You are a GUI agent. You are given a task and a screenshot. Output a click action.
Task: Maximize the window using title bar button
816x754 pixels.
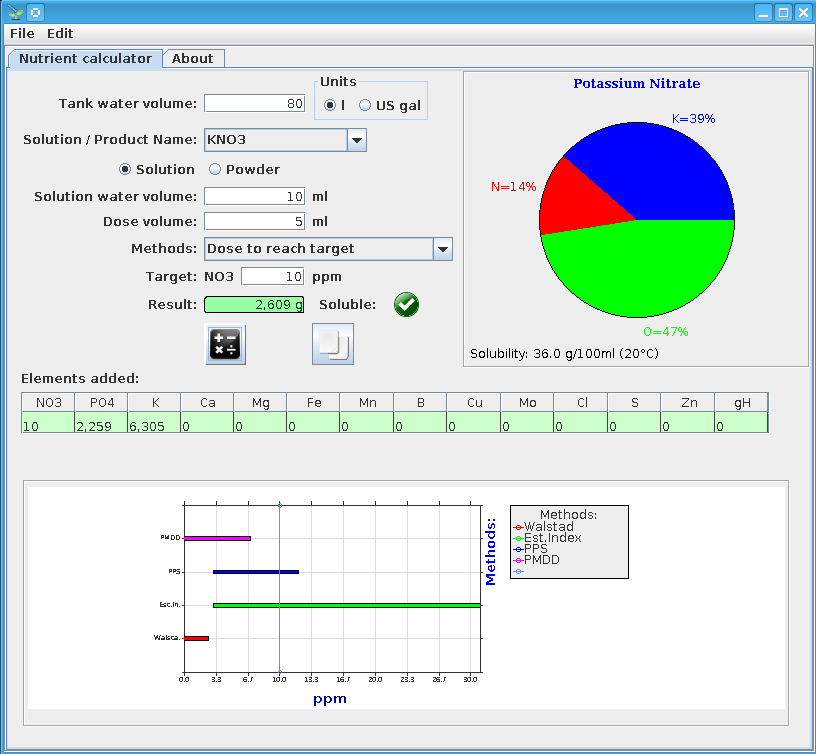pyautogui.click(x=784, y=13)
